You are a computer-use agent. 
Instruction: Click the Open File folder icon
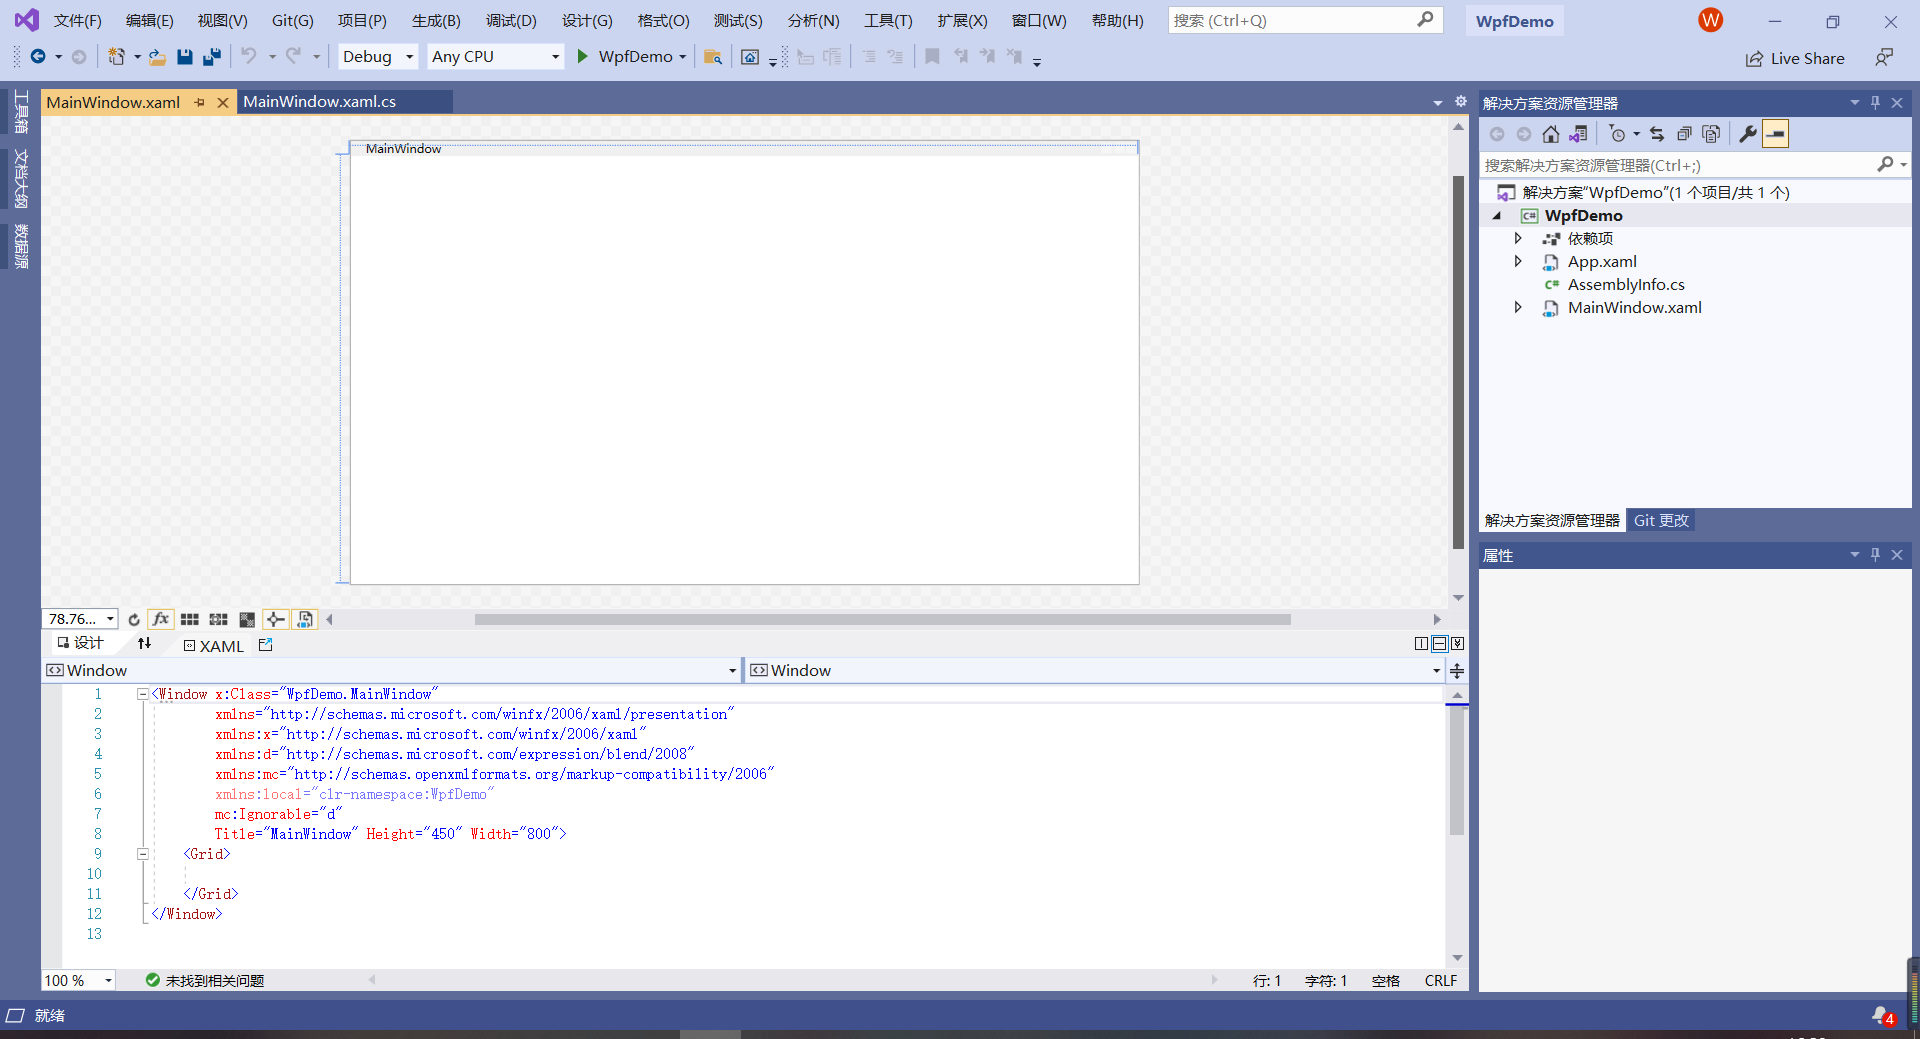[157, 57]
